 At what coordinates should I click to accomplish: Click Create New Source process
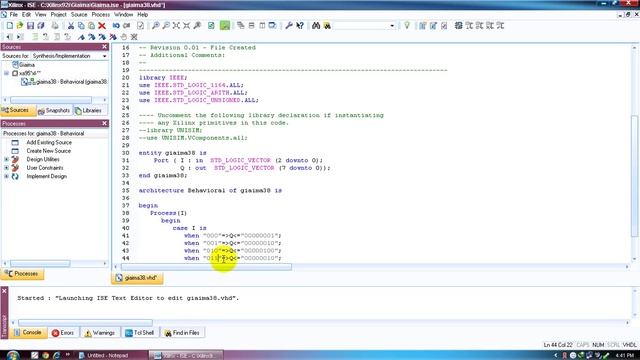(x=49, y=151)
